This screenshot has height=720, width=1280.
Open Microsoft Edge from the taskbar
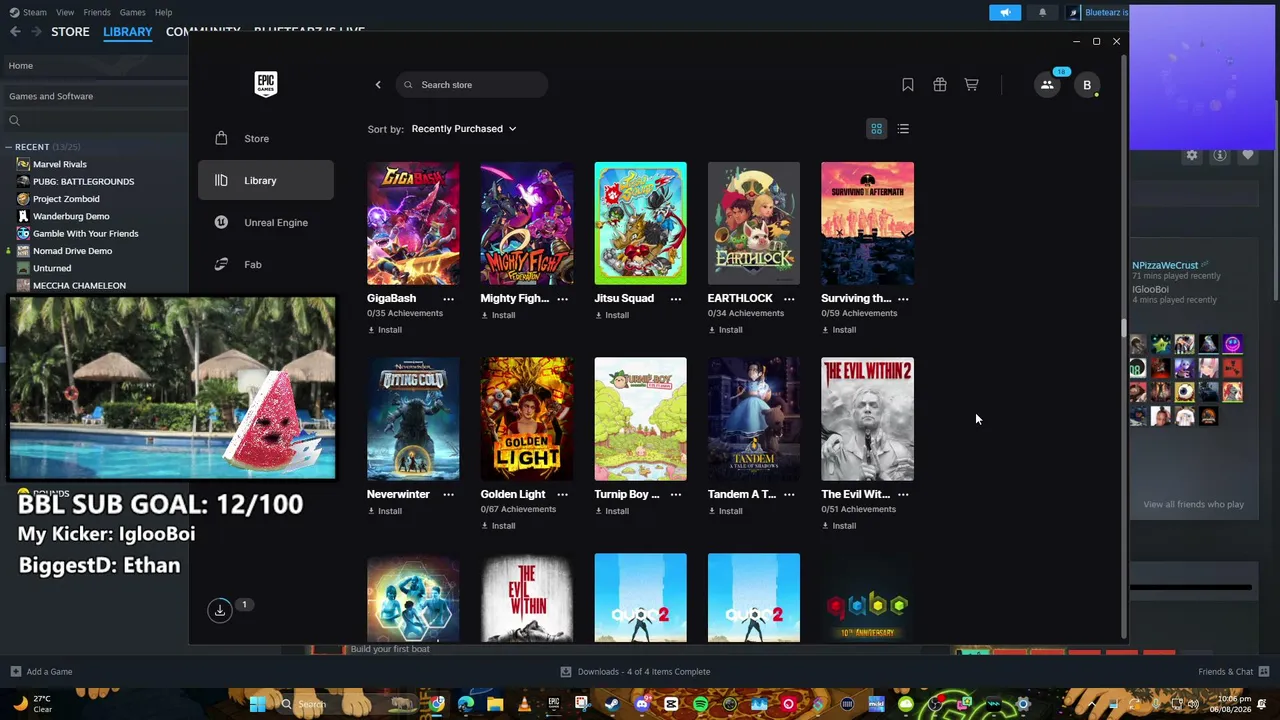[466, 704]
